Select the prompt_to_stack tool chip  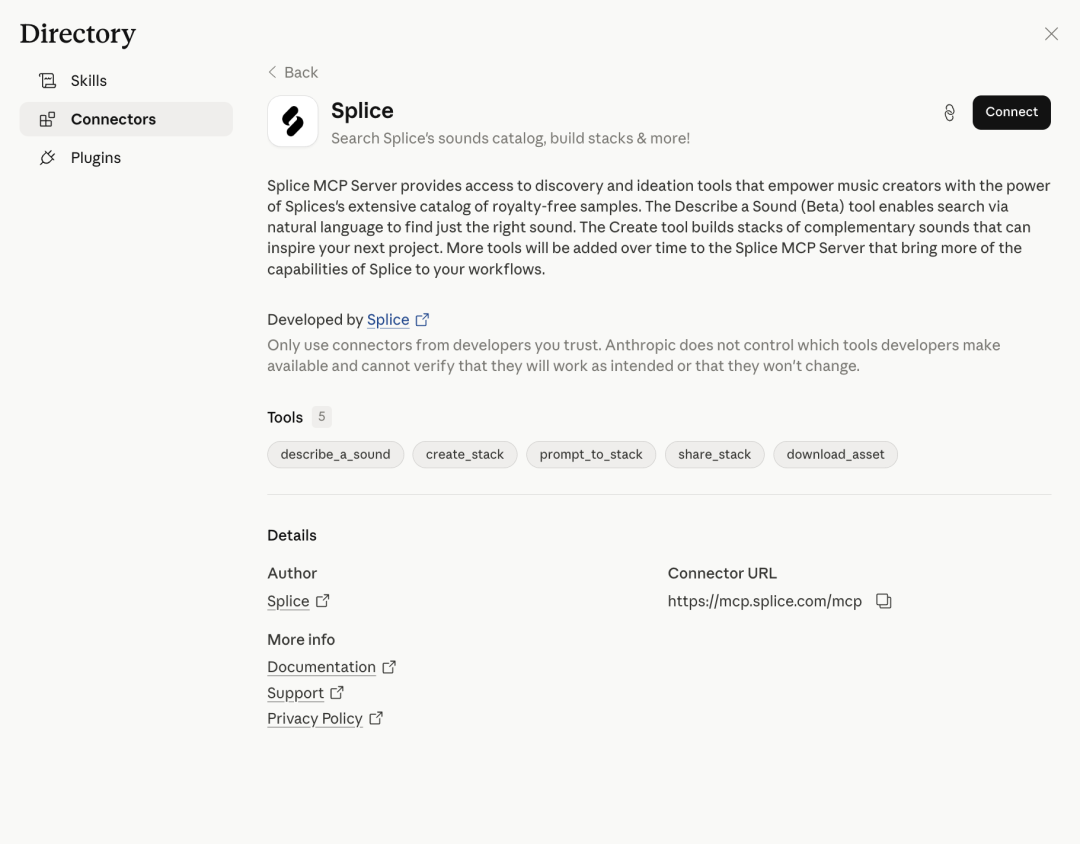click(x=591, y=454)
